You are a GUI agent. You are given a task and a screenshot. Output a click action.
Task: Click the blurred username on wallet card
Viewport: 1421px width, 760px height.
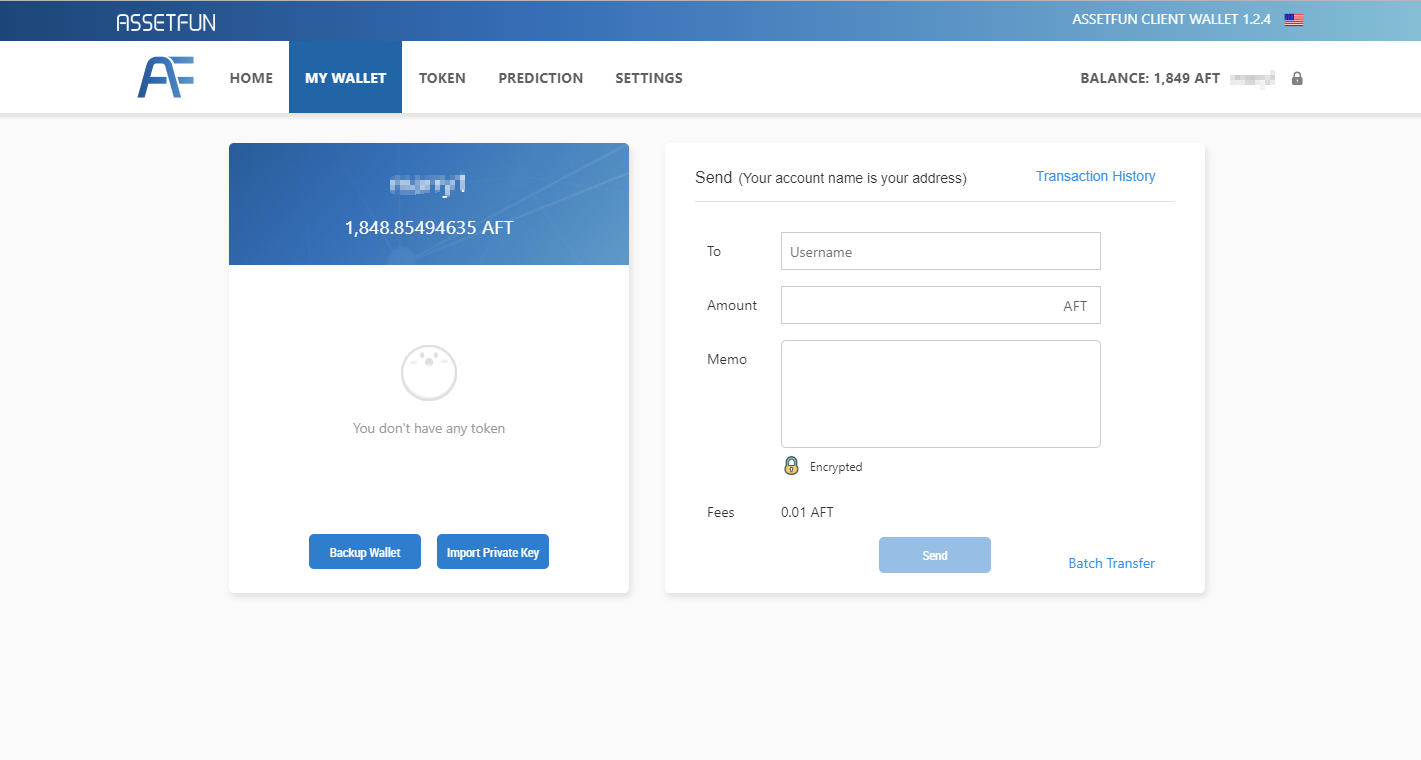(x=429, y=184)
